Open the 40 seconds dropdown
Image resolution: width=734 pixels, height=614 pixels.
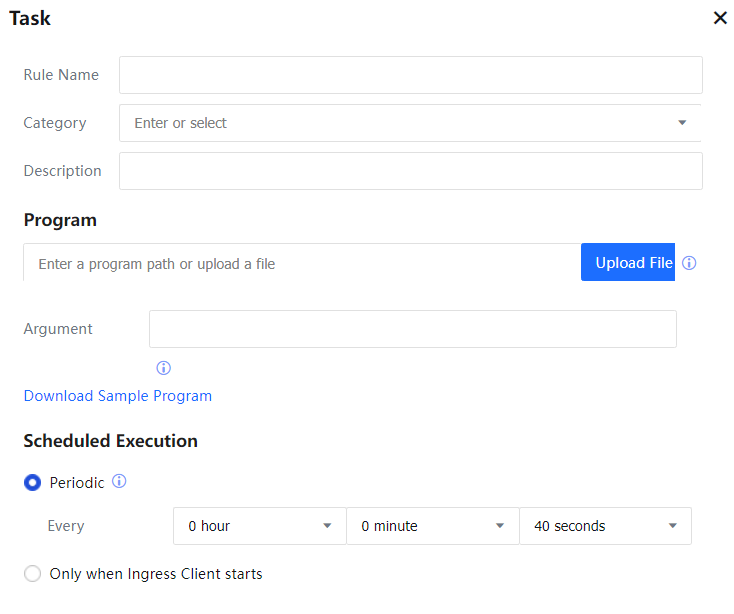[604, 526]
